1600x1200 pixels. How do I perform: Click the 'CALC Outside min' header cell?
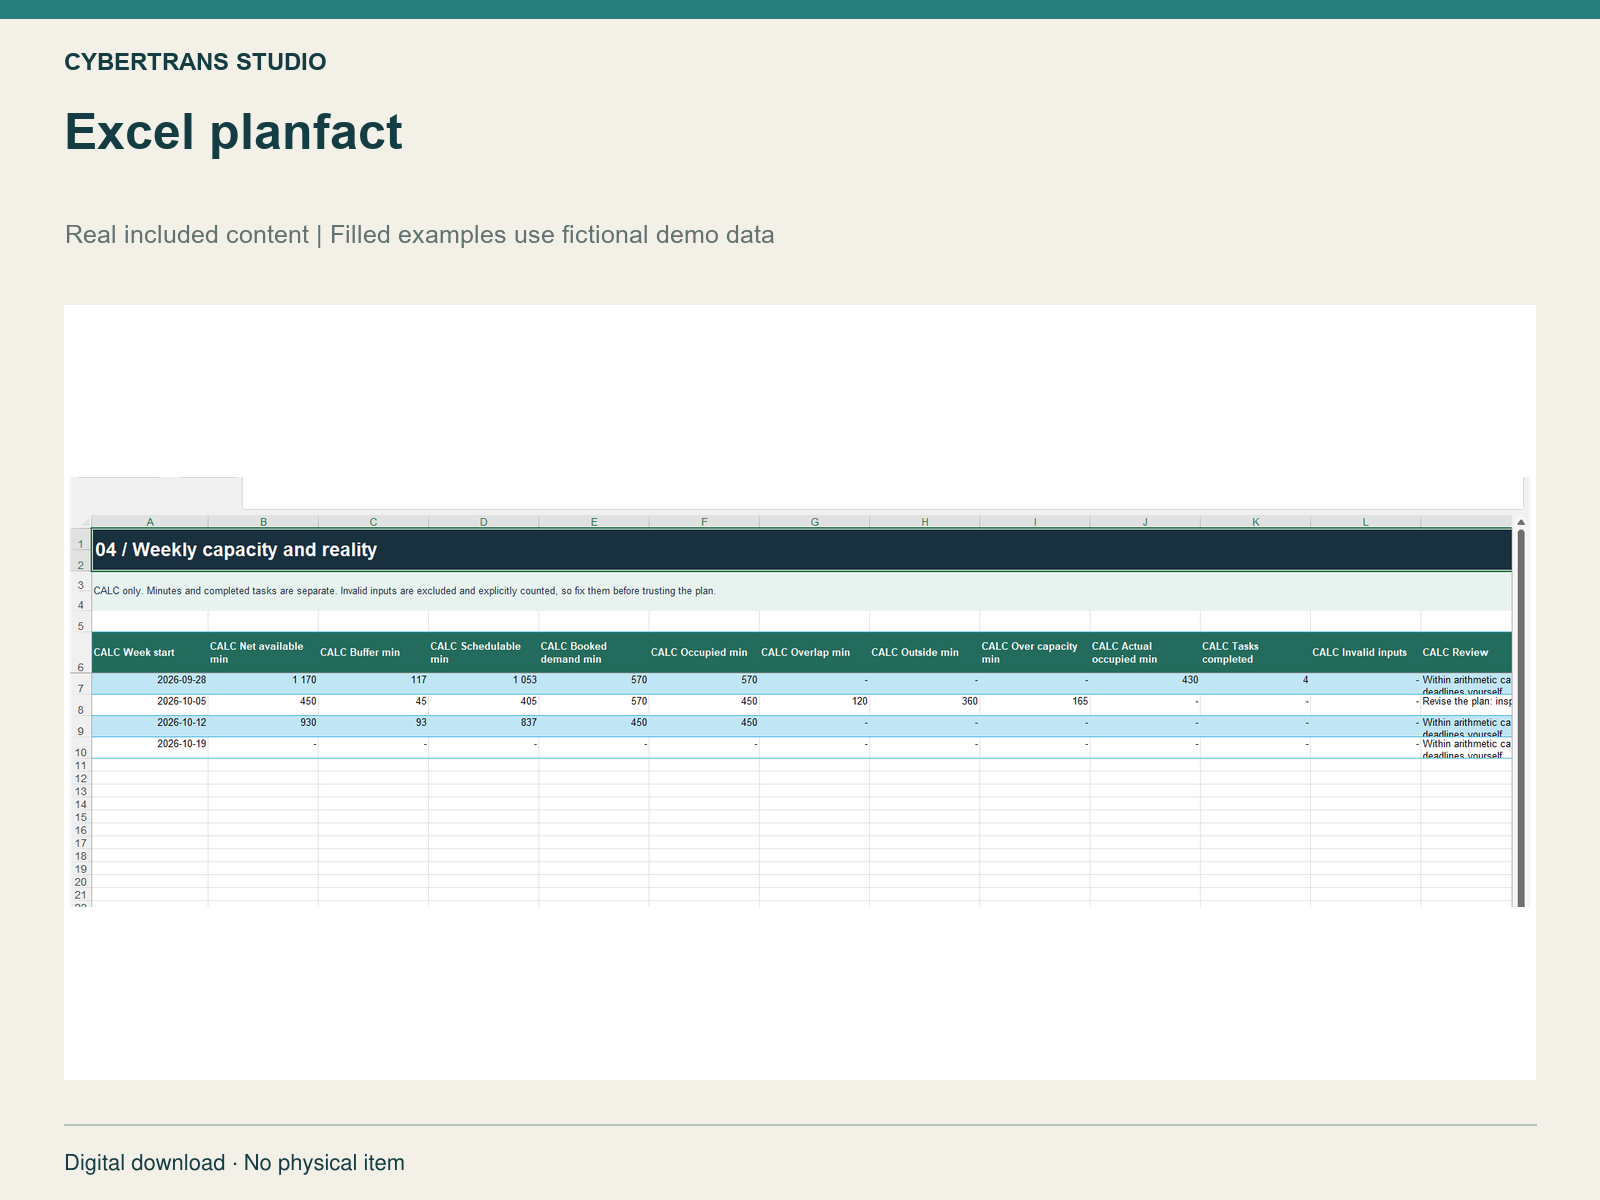coord(925,653)
